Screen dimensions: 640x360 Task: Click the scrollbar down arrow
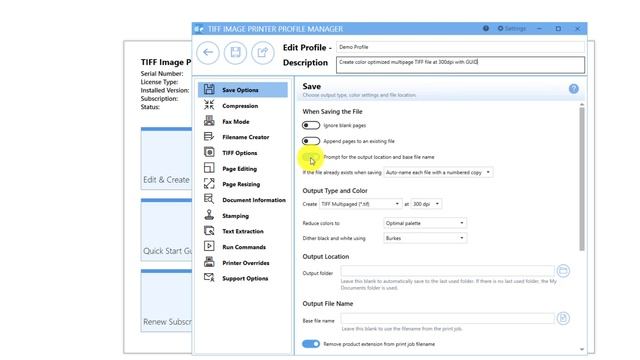pyautogui.click(x=582, y=350)
